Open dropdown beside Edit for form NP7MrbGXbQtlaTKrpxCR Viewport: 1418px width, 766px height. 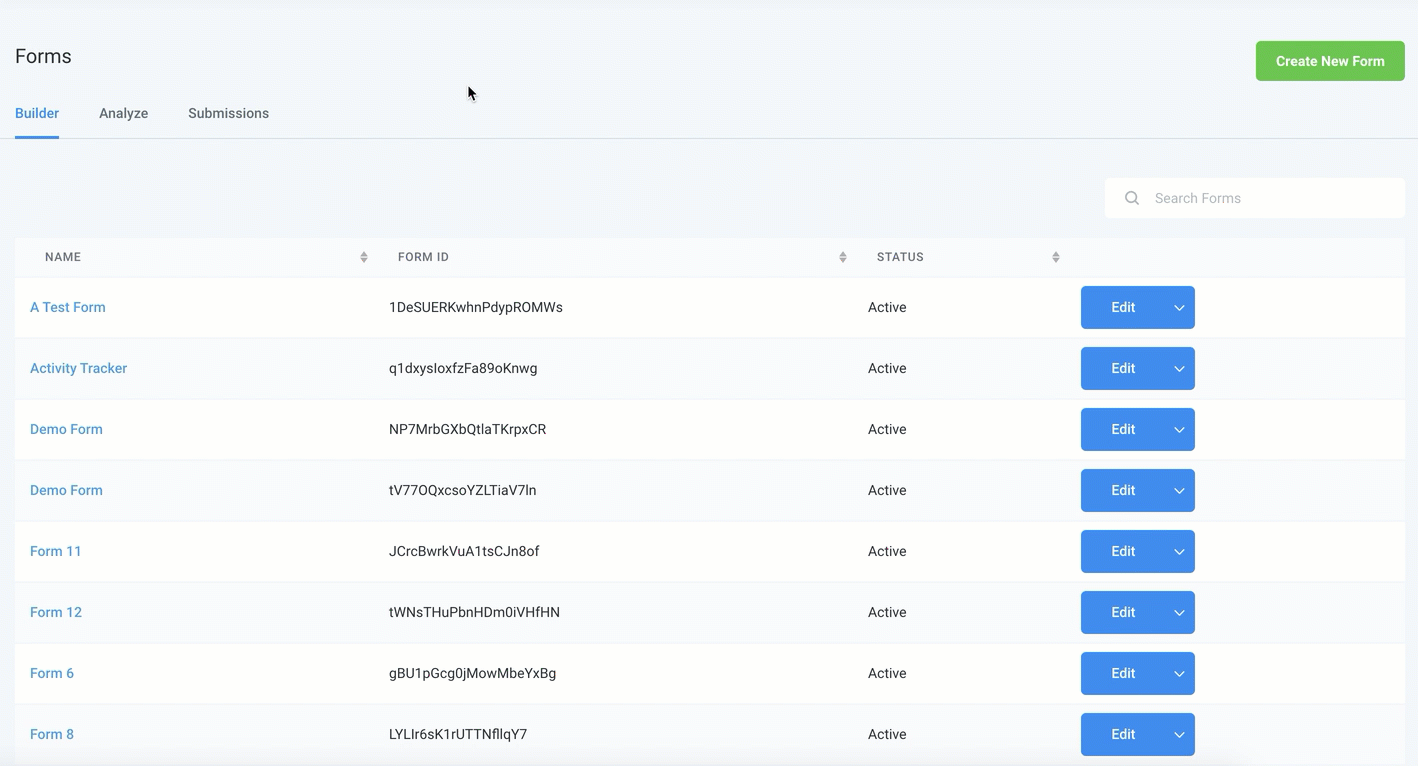coord(1179,429)
